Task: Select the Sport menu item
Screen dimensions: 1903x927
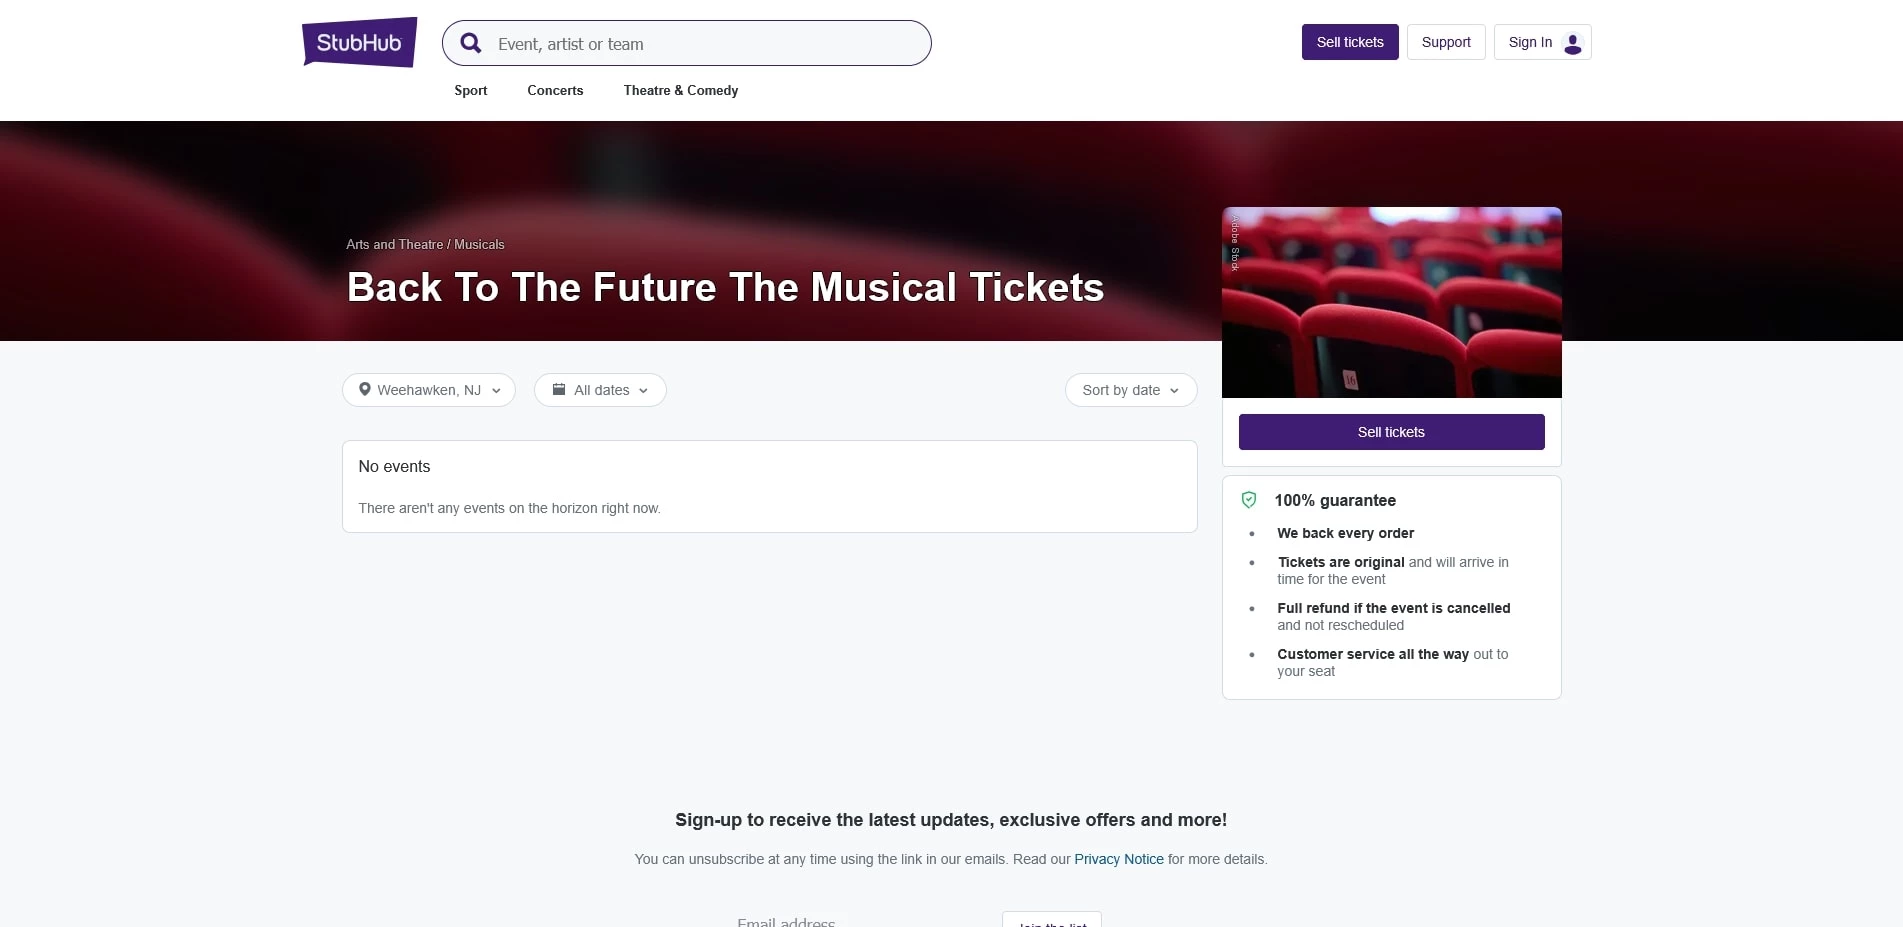Action: tap(470, 90)
